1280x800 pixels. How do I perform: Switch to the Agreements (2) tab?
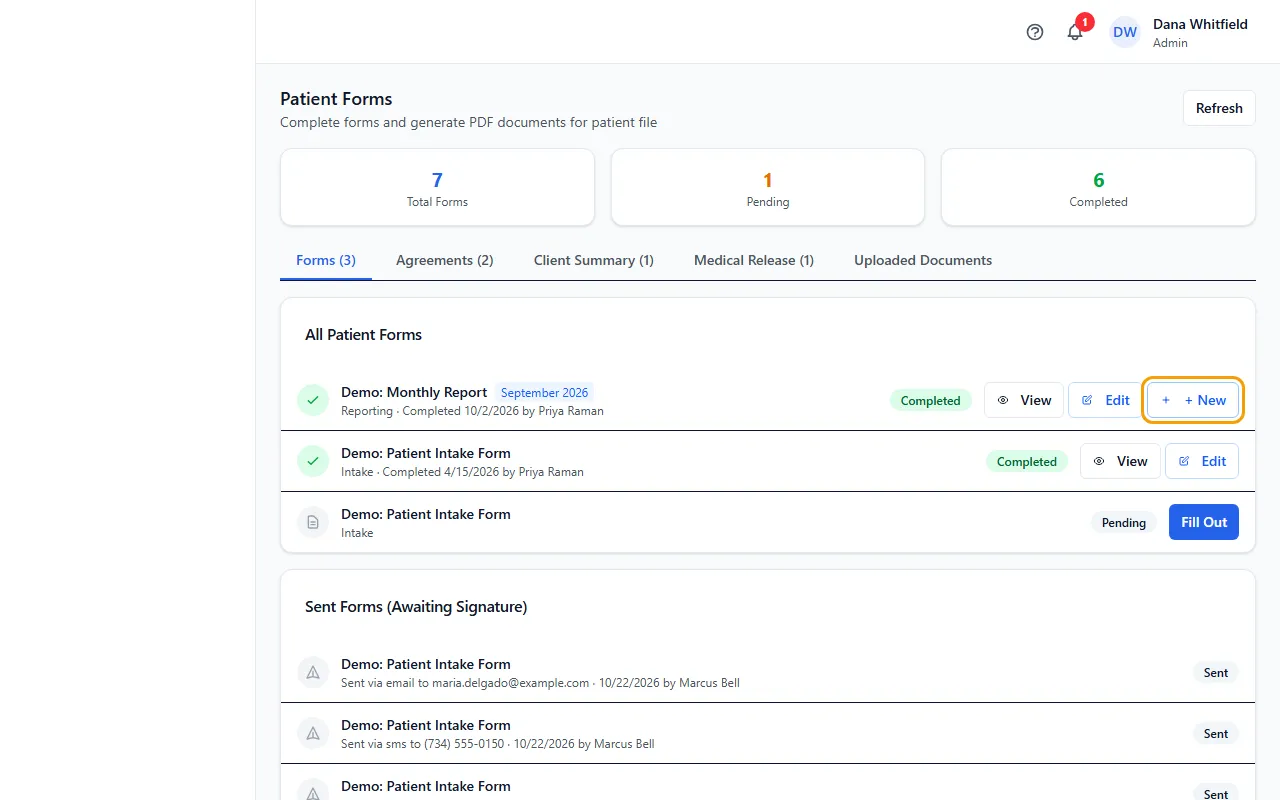point(445,260)
